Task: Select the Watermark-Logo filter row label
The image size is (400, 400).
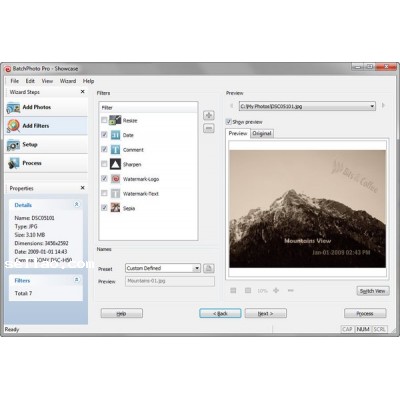Action: tap(141, 179)
